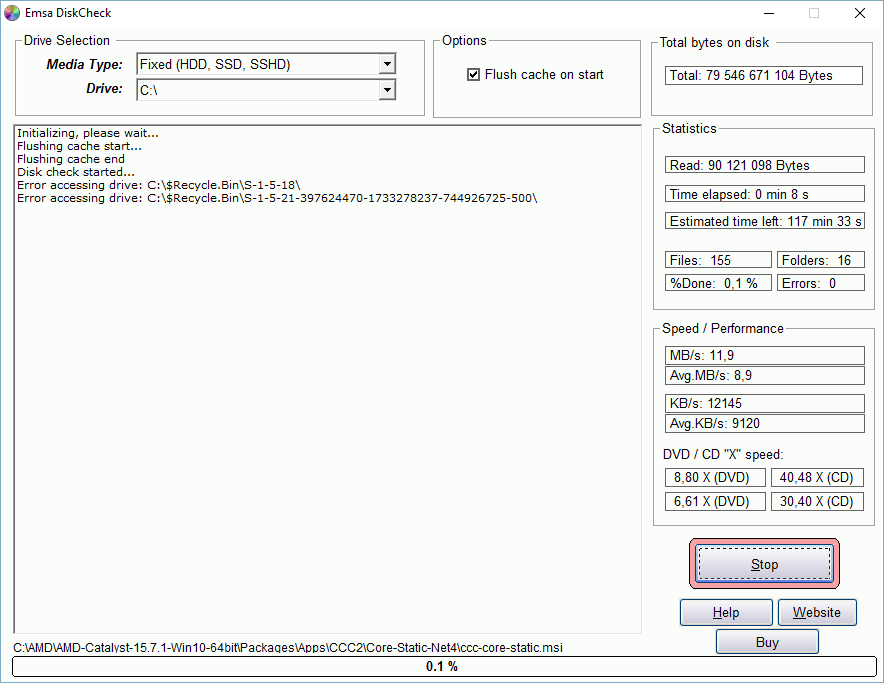This screenshot has height=683, width=884.
Task: Stop the running disk check
Action: 764,564
